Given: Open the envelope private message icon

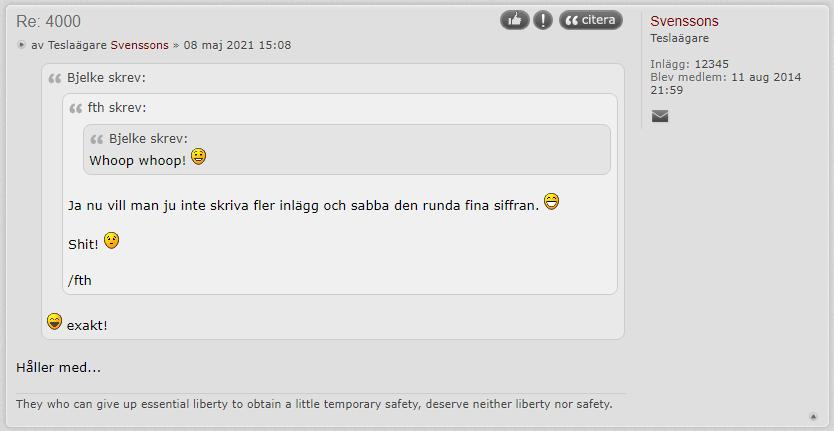Looking at the screenshot, I should pos(660,116).
